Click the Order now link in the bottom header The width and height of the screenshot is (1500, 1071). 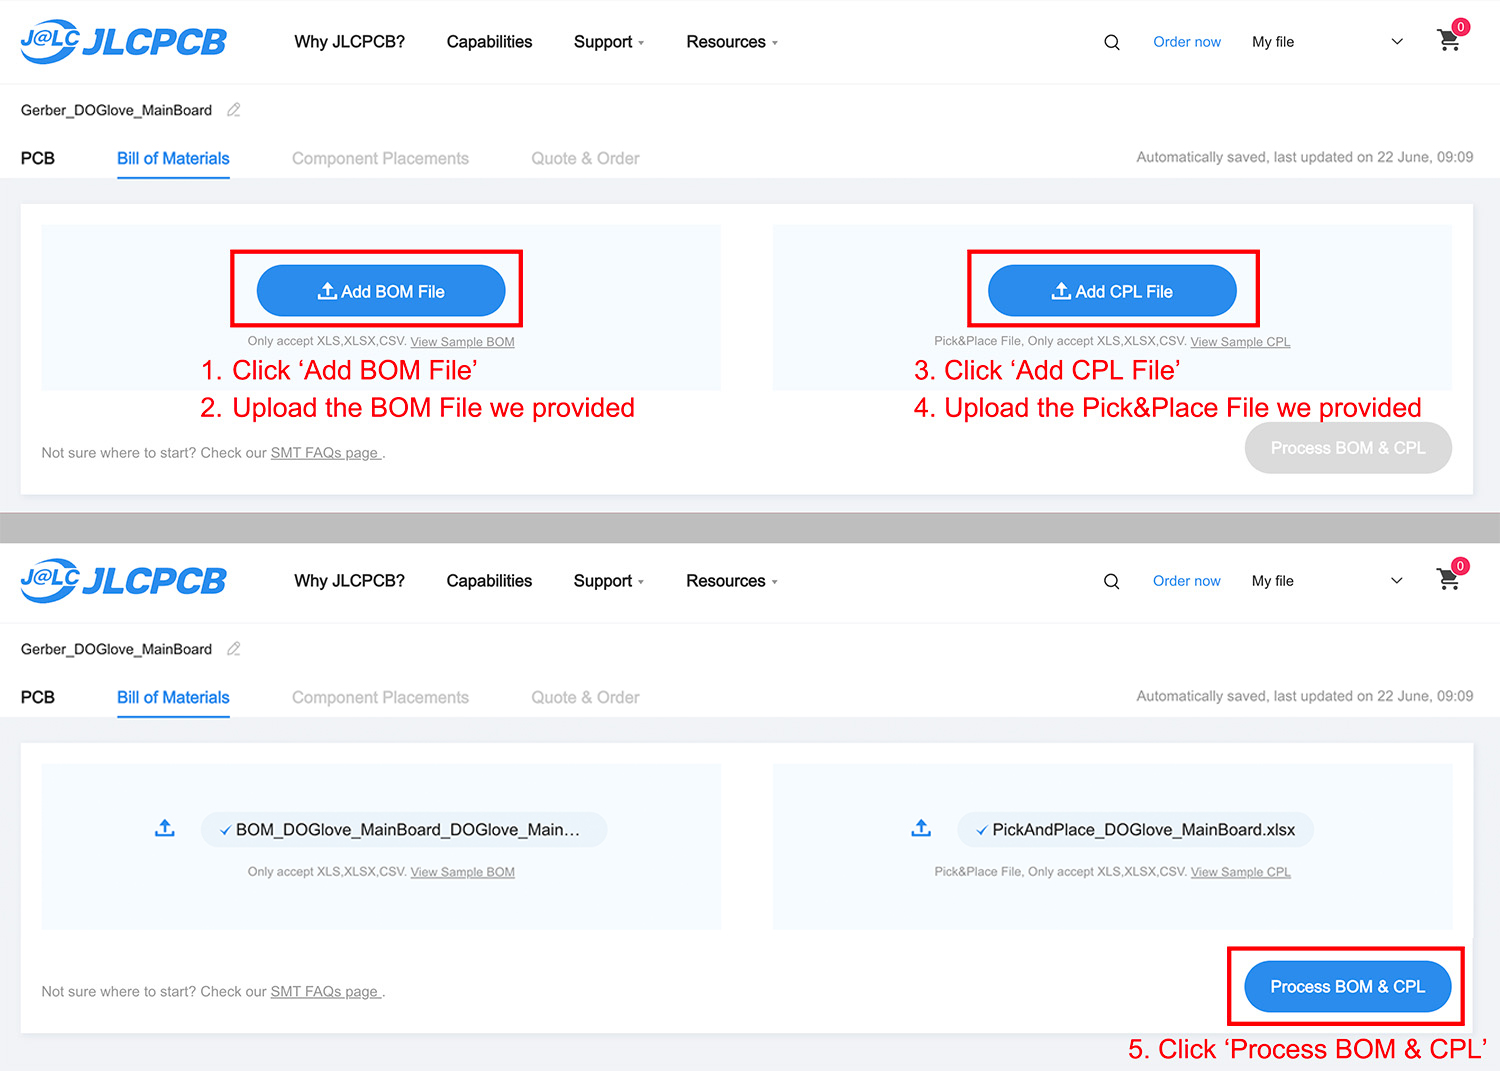(x=1187, y=581)
